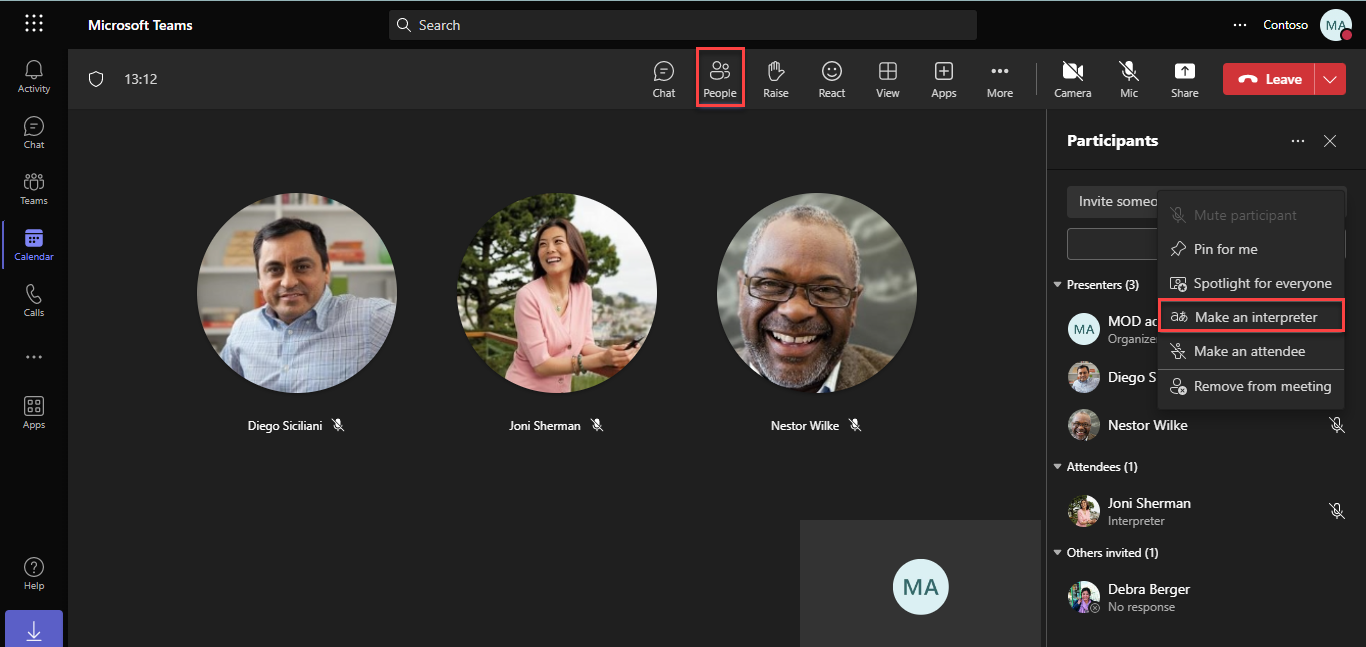Turn on the Camera
The width and height of the screenshot is (1366, 647).
pos(1072,78)
